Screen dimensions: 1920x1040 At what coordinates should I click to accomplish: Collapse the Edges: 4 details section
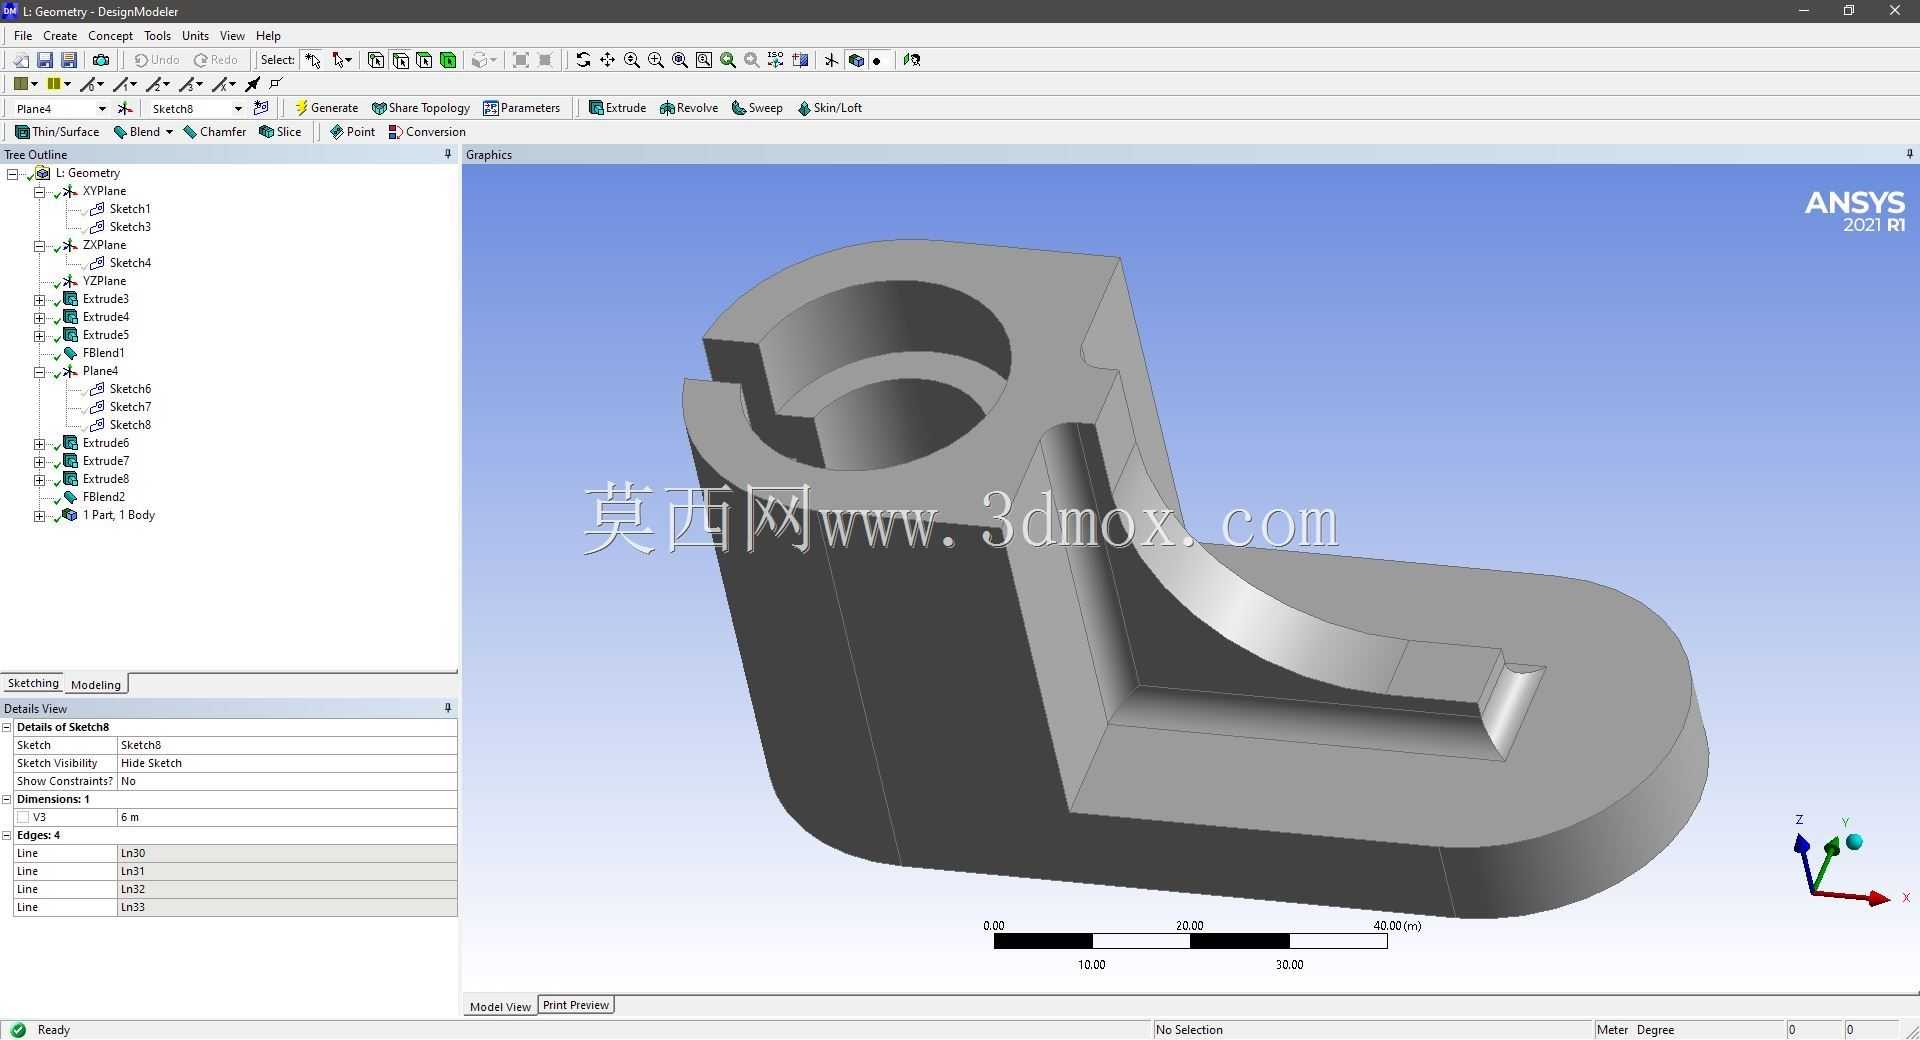7,835
